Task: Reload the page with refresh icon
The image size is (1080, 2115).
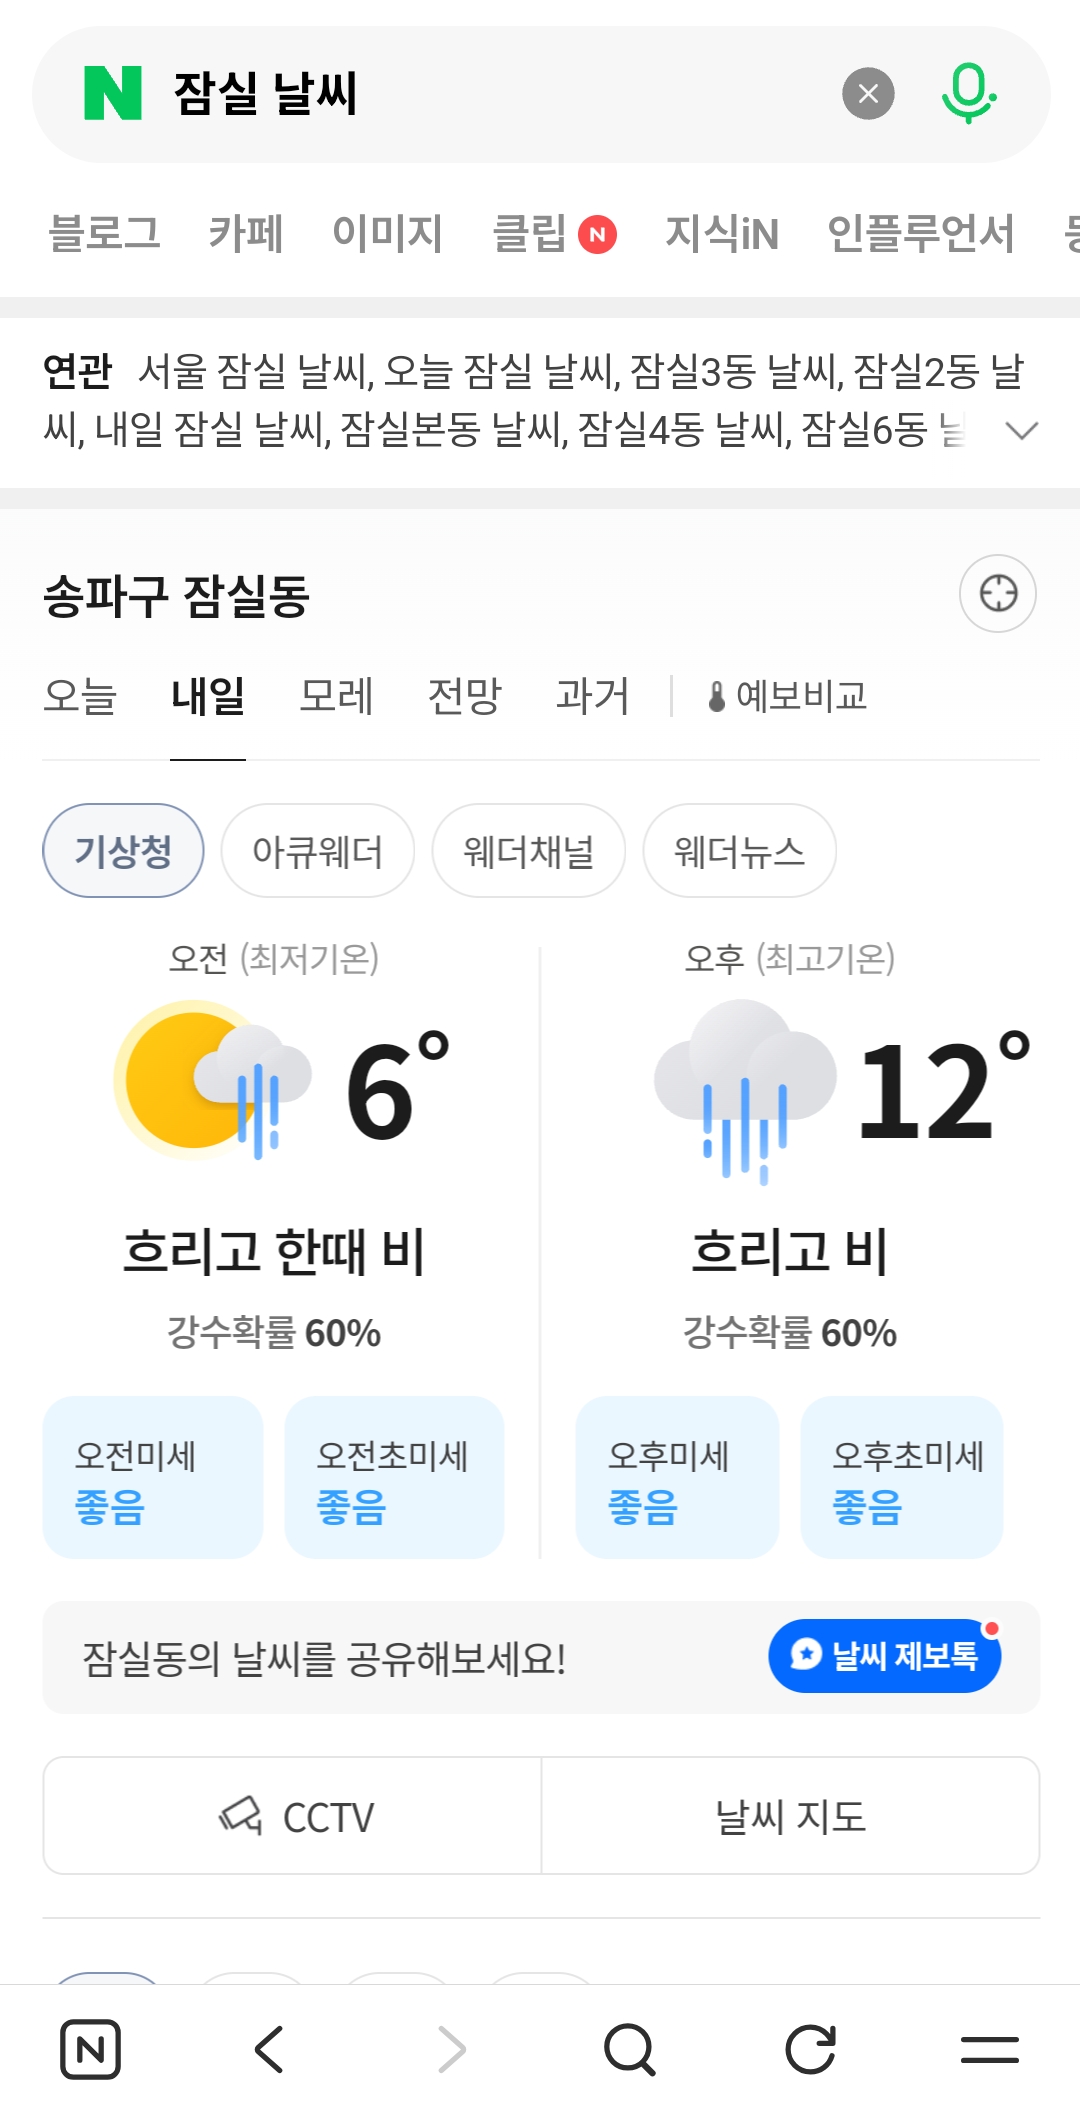Action: coord(810,2049)
